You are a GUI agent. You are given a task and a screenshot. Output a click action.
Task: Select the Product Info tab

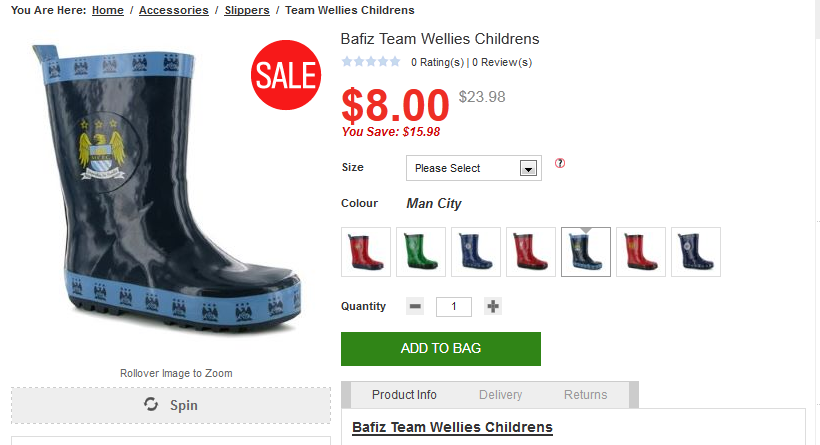(x=404, y=395)
